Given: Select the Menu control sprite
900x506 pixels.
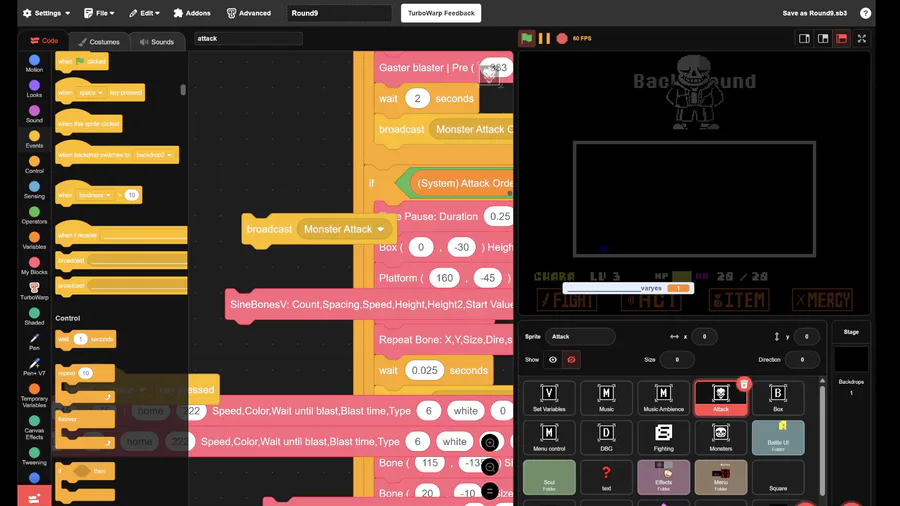Looking at the screenshot, I should [x=549, y=438].
